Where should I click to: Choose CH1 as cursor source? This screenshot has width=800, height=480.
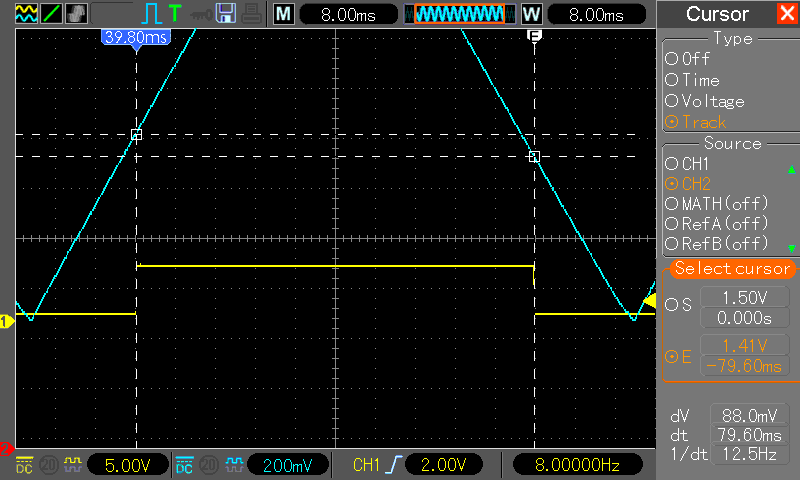pos(687,164)
